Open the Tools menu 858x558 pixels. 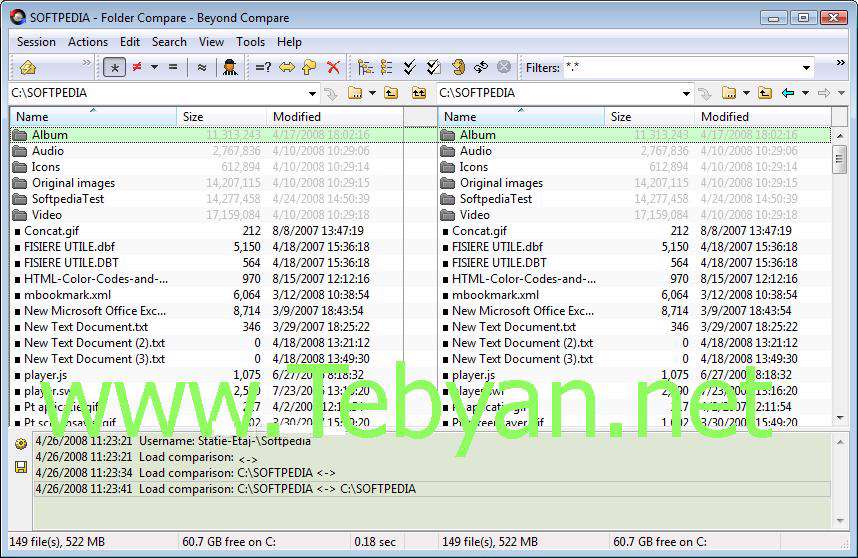(x=251, y=42)
